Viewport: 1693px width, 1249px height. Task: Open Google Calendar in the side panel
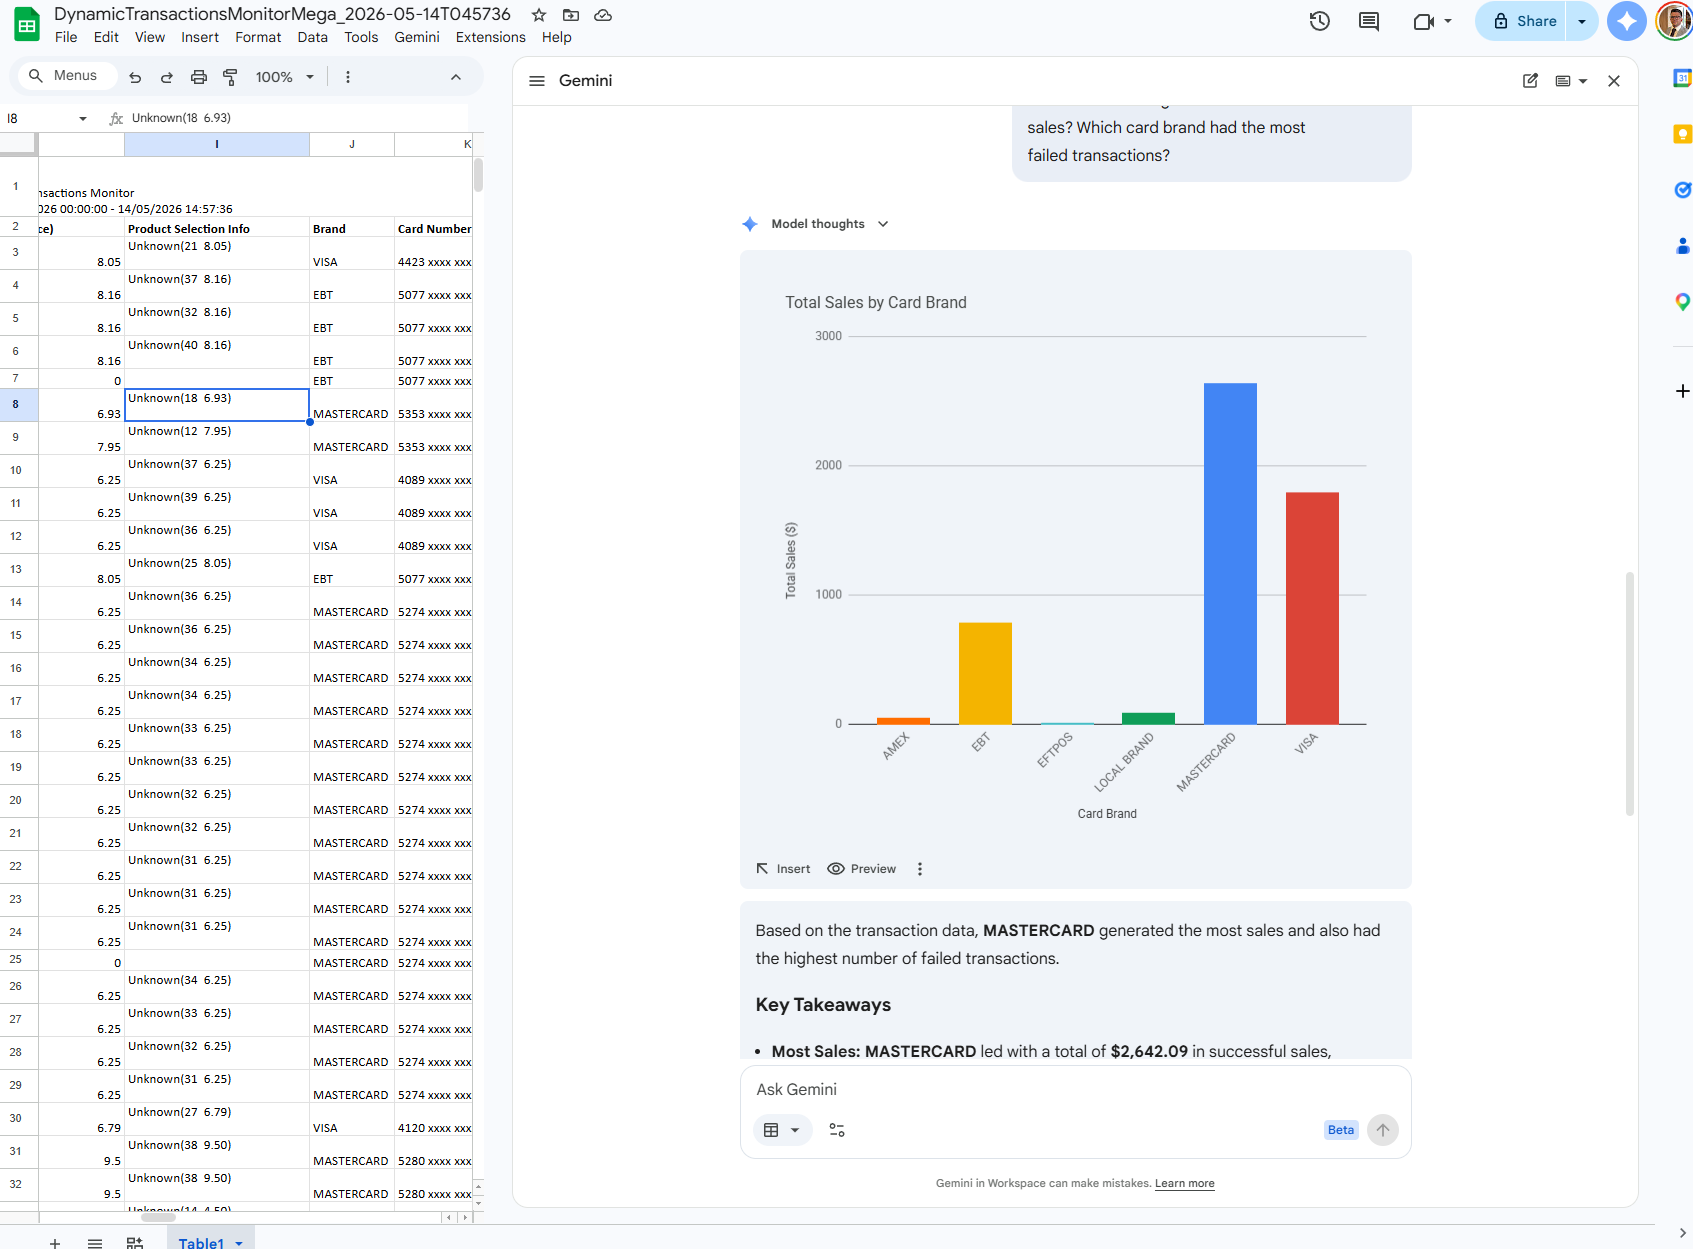1682,78
